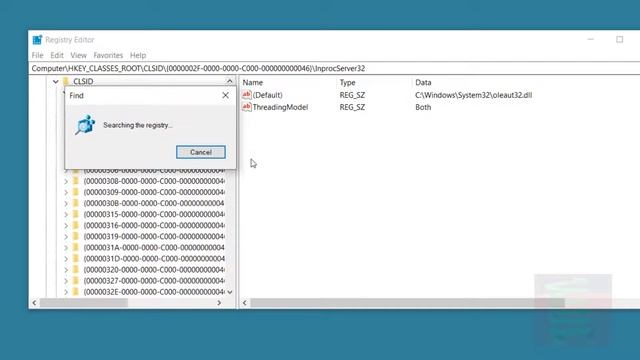
Task: Click the tree pane horizontal scrollbar thumb
Action: click(84, 303)
